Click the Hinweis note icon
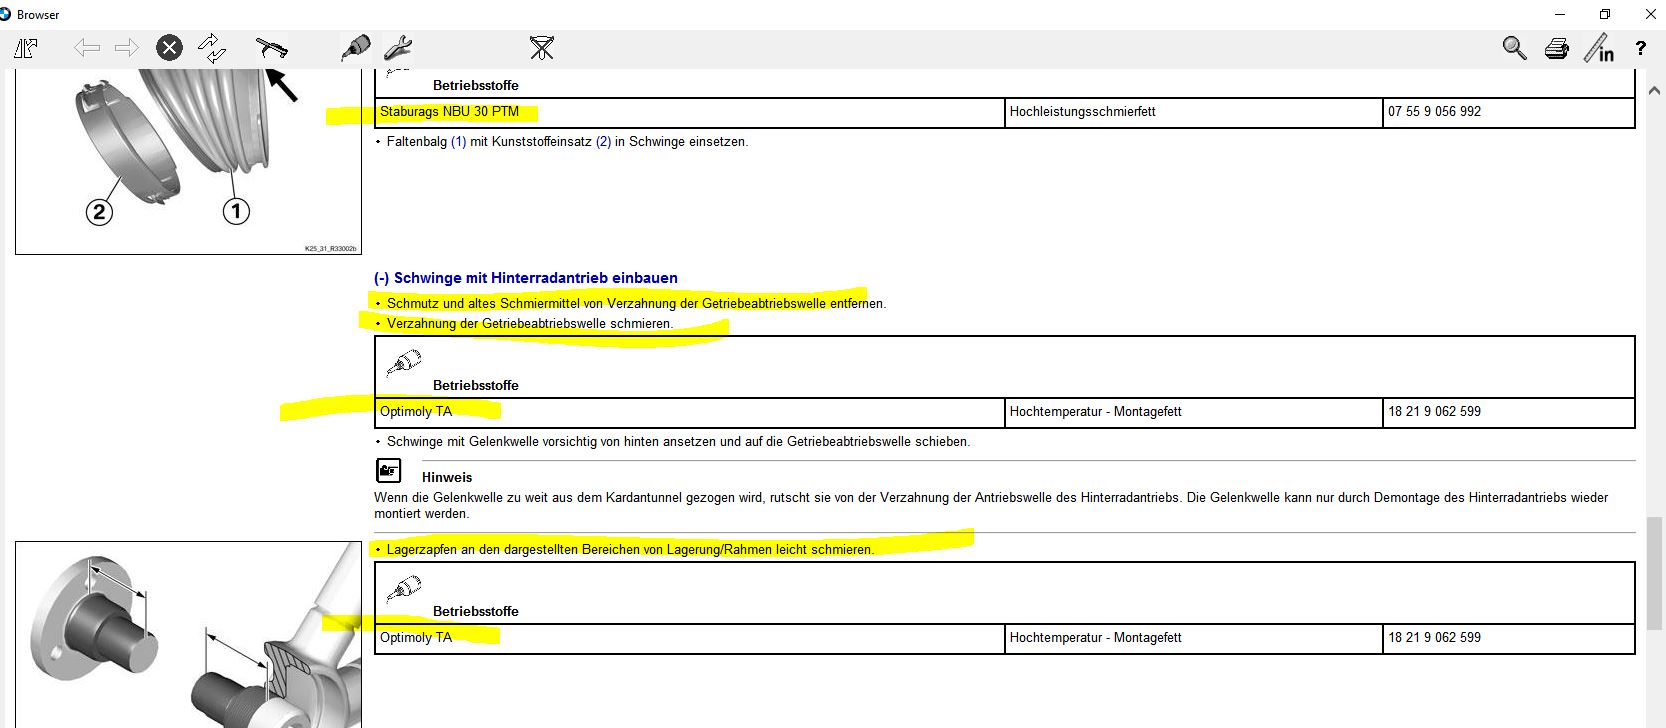 [389, 470]
